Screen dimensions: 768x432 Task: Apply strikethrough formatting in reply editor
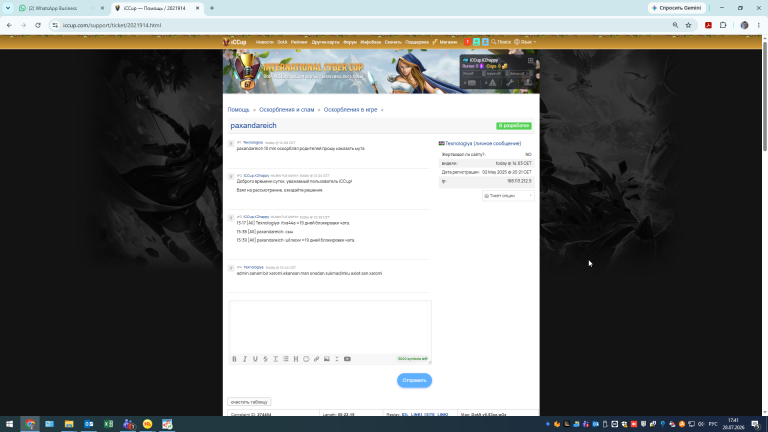click(x=265, y=359)
